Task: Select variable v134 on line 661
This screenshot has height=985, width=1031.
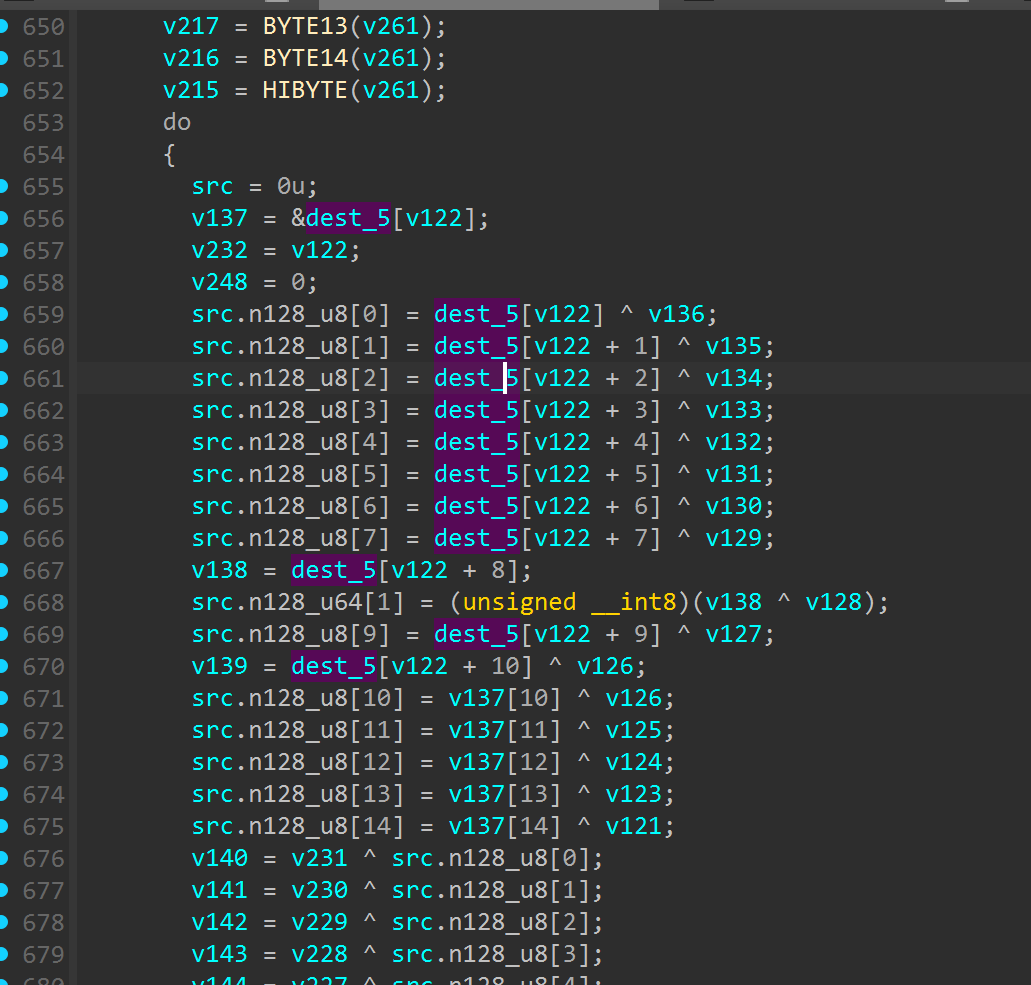Action: (734, 378)
